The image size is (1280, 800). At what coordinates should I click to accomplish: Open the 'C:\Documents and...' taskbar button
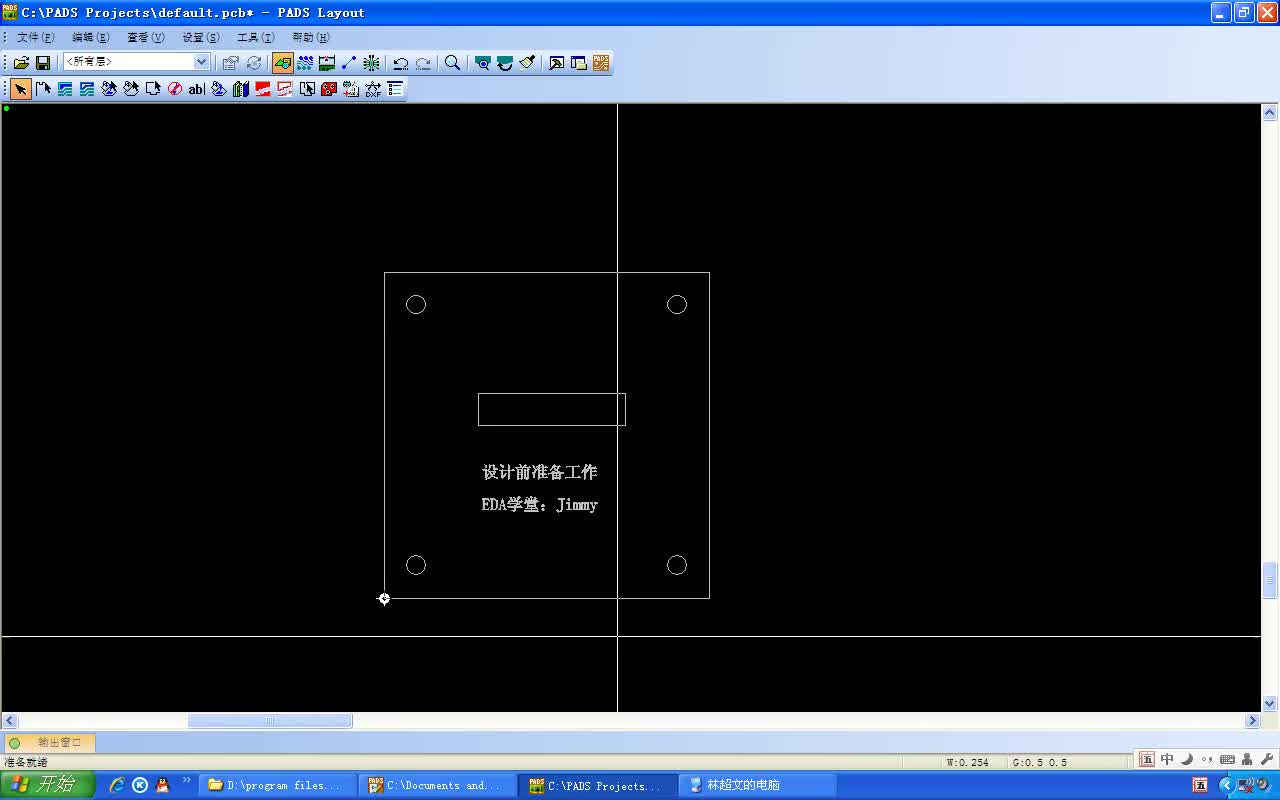437,785
